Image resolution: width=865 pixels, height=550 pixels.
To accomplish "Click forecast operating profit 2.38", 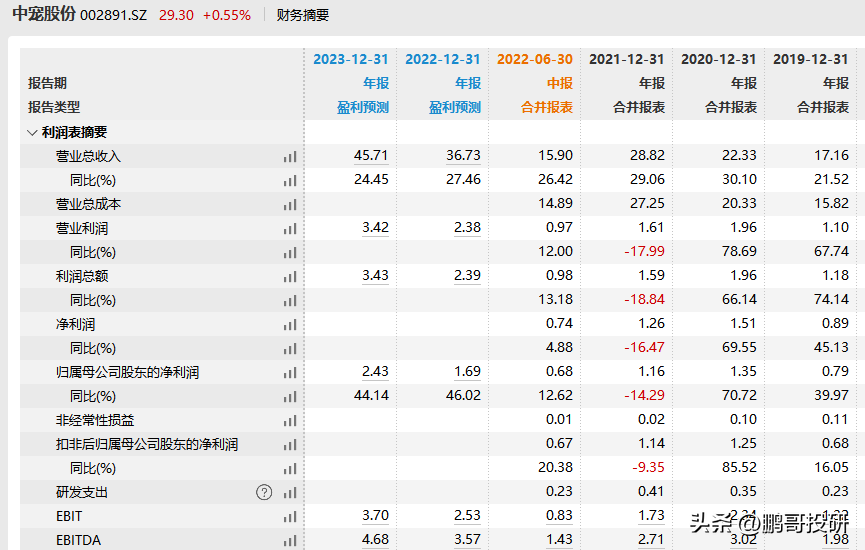I will [x=468, y=227].
